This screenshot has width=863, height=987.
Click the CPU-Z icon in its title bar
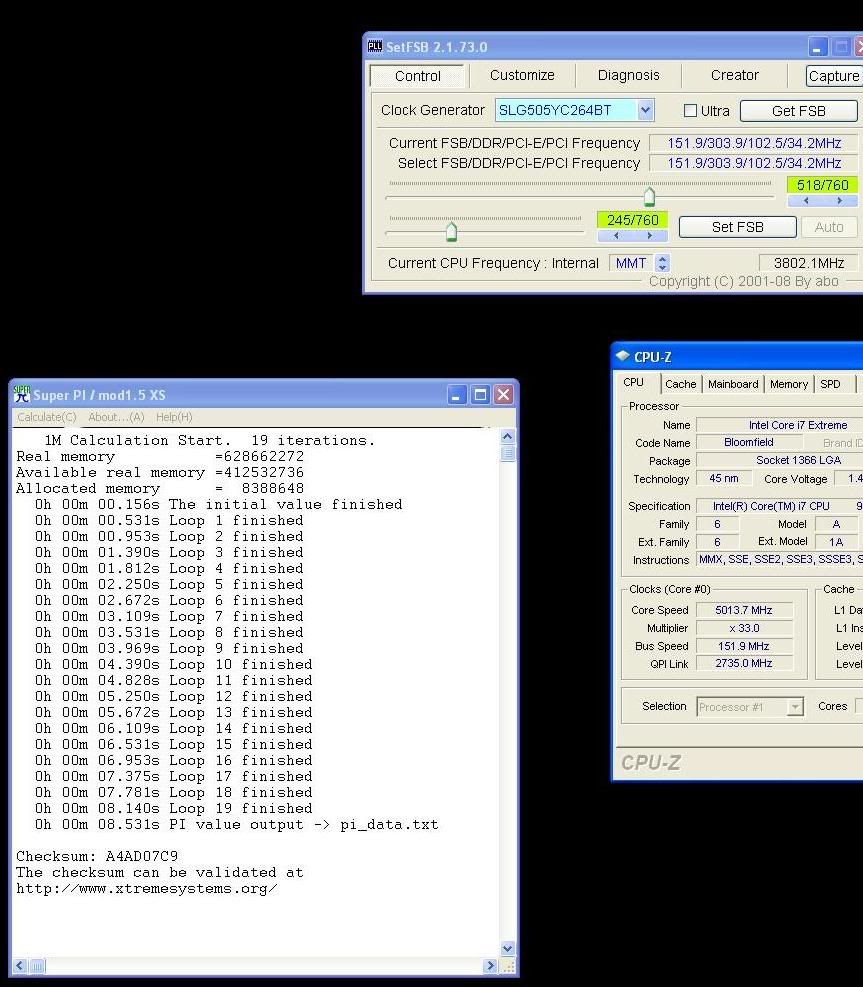coord(624,357)
